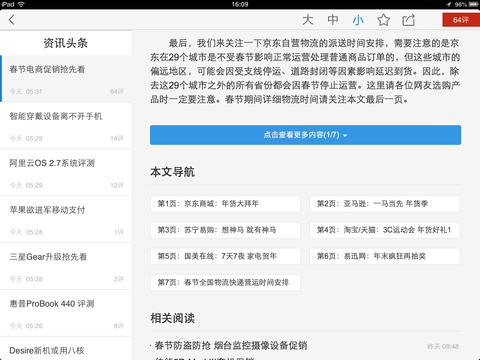Tap the back arrow icon

12,20
